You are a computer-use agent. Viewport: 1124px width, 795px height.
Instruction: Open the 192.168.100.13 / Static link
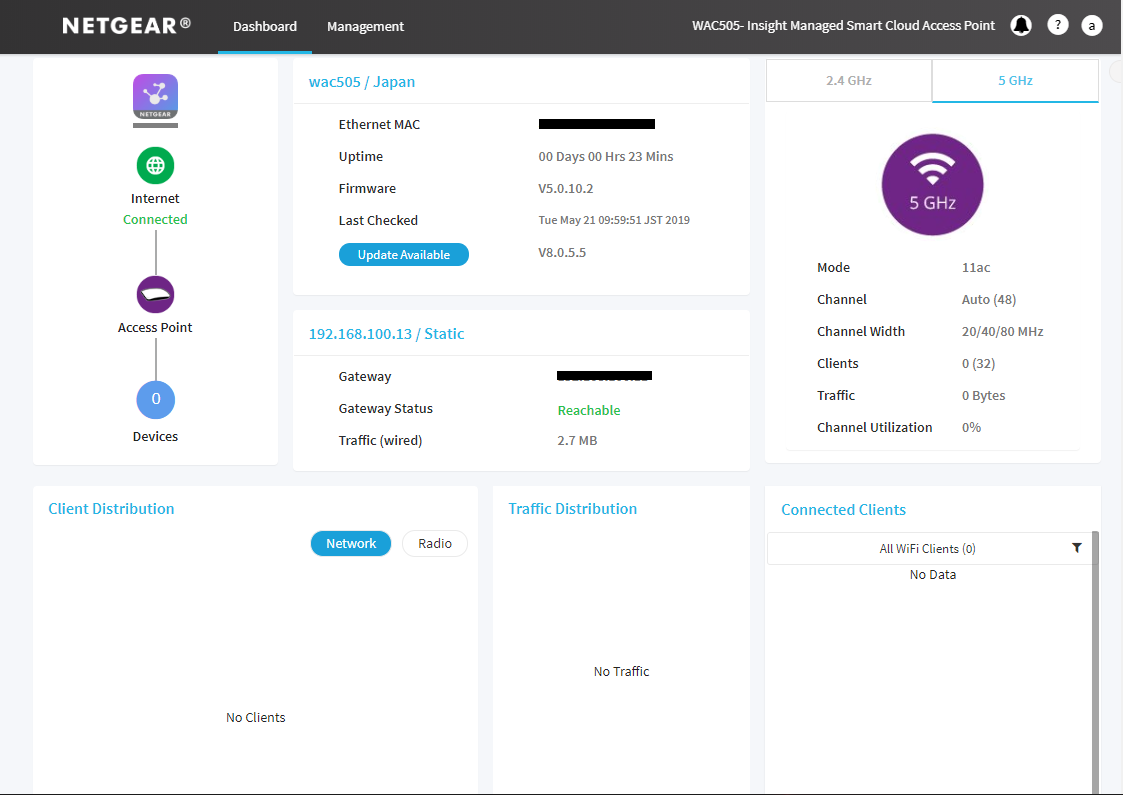click(x=386, y=333)
